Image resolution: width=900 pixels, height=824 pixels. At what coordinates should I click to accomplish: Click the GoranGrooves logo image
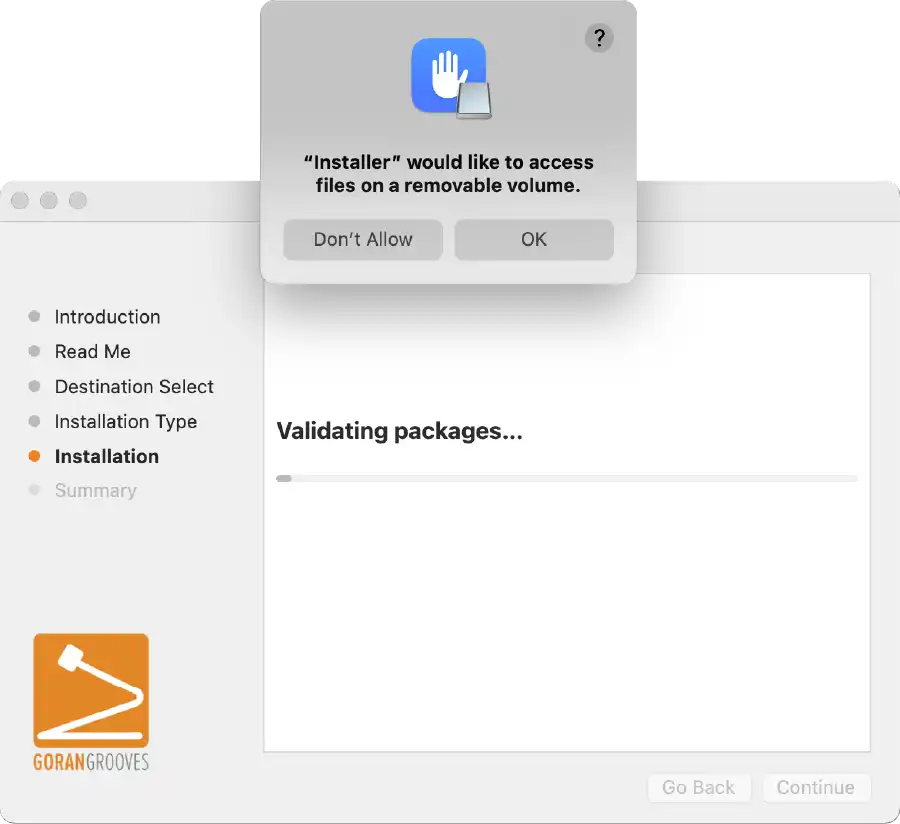[91, 690]
